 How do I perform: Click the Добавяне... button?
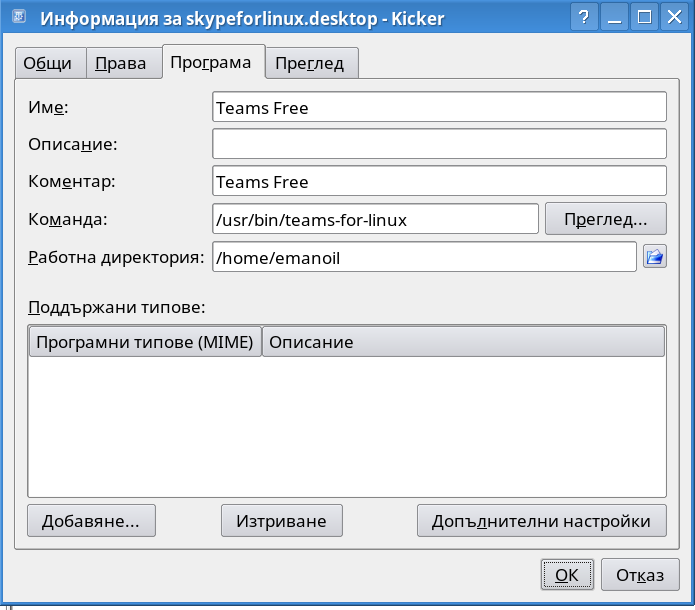(x=91, y=520)
